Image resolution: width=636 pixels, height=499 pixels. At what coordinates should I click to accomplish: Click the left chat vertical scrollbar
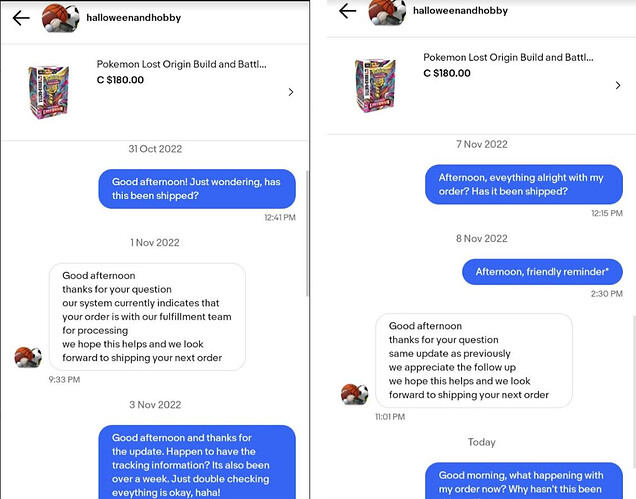click(x=307, y=233)
